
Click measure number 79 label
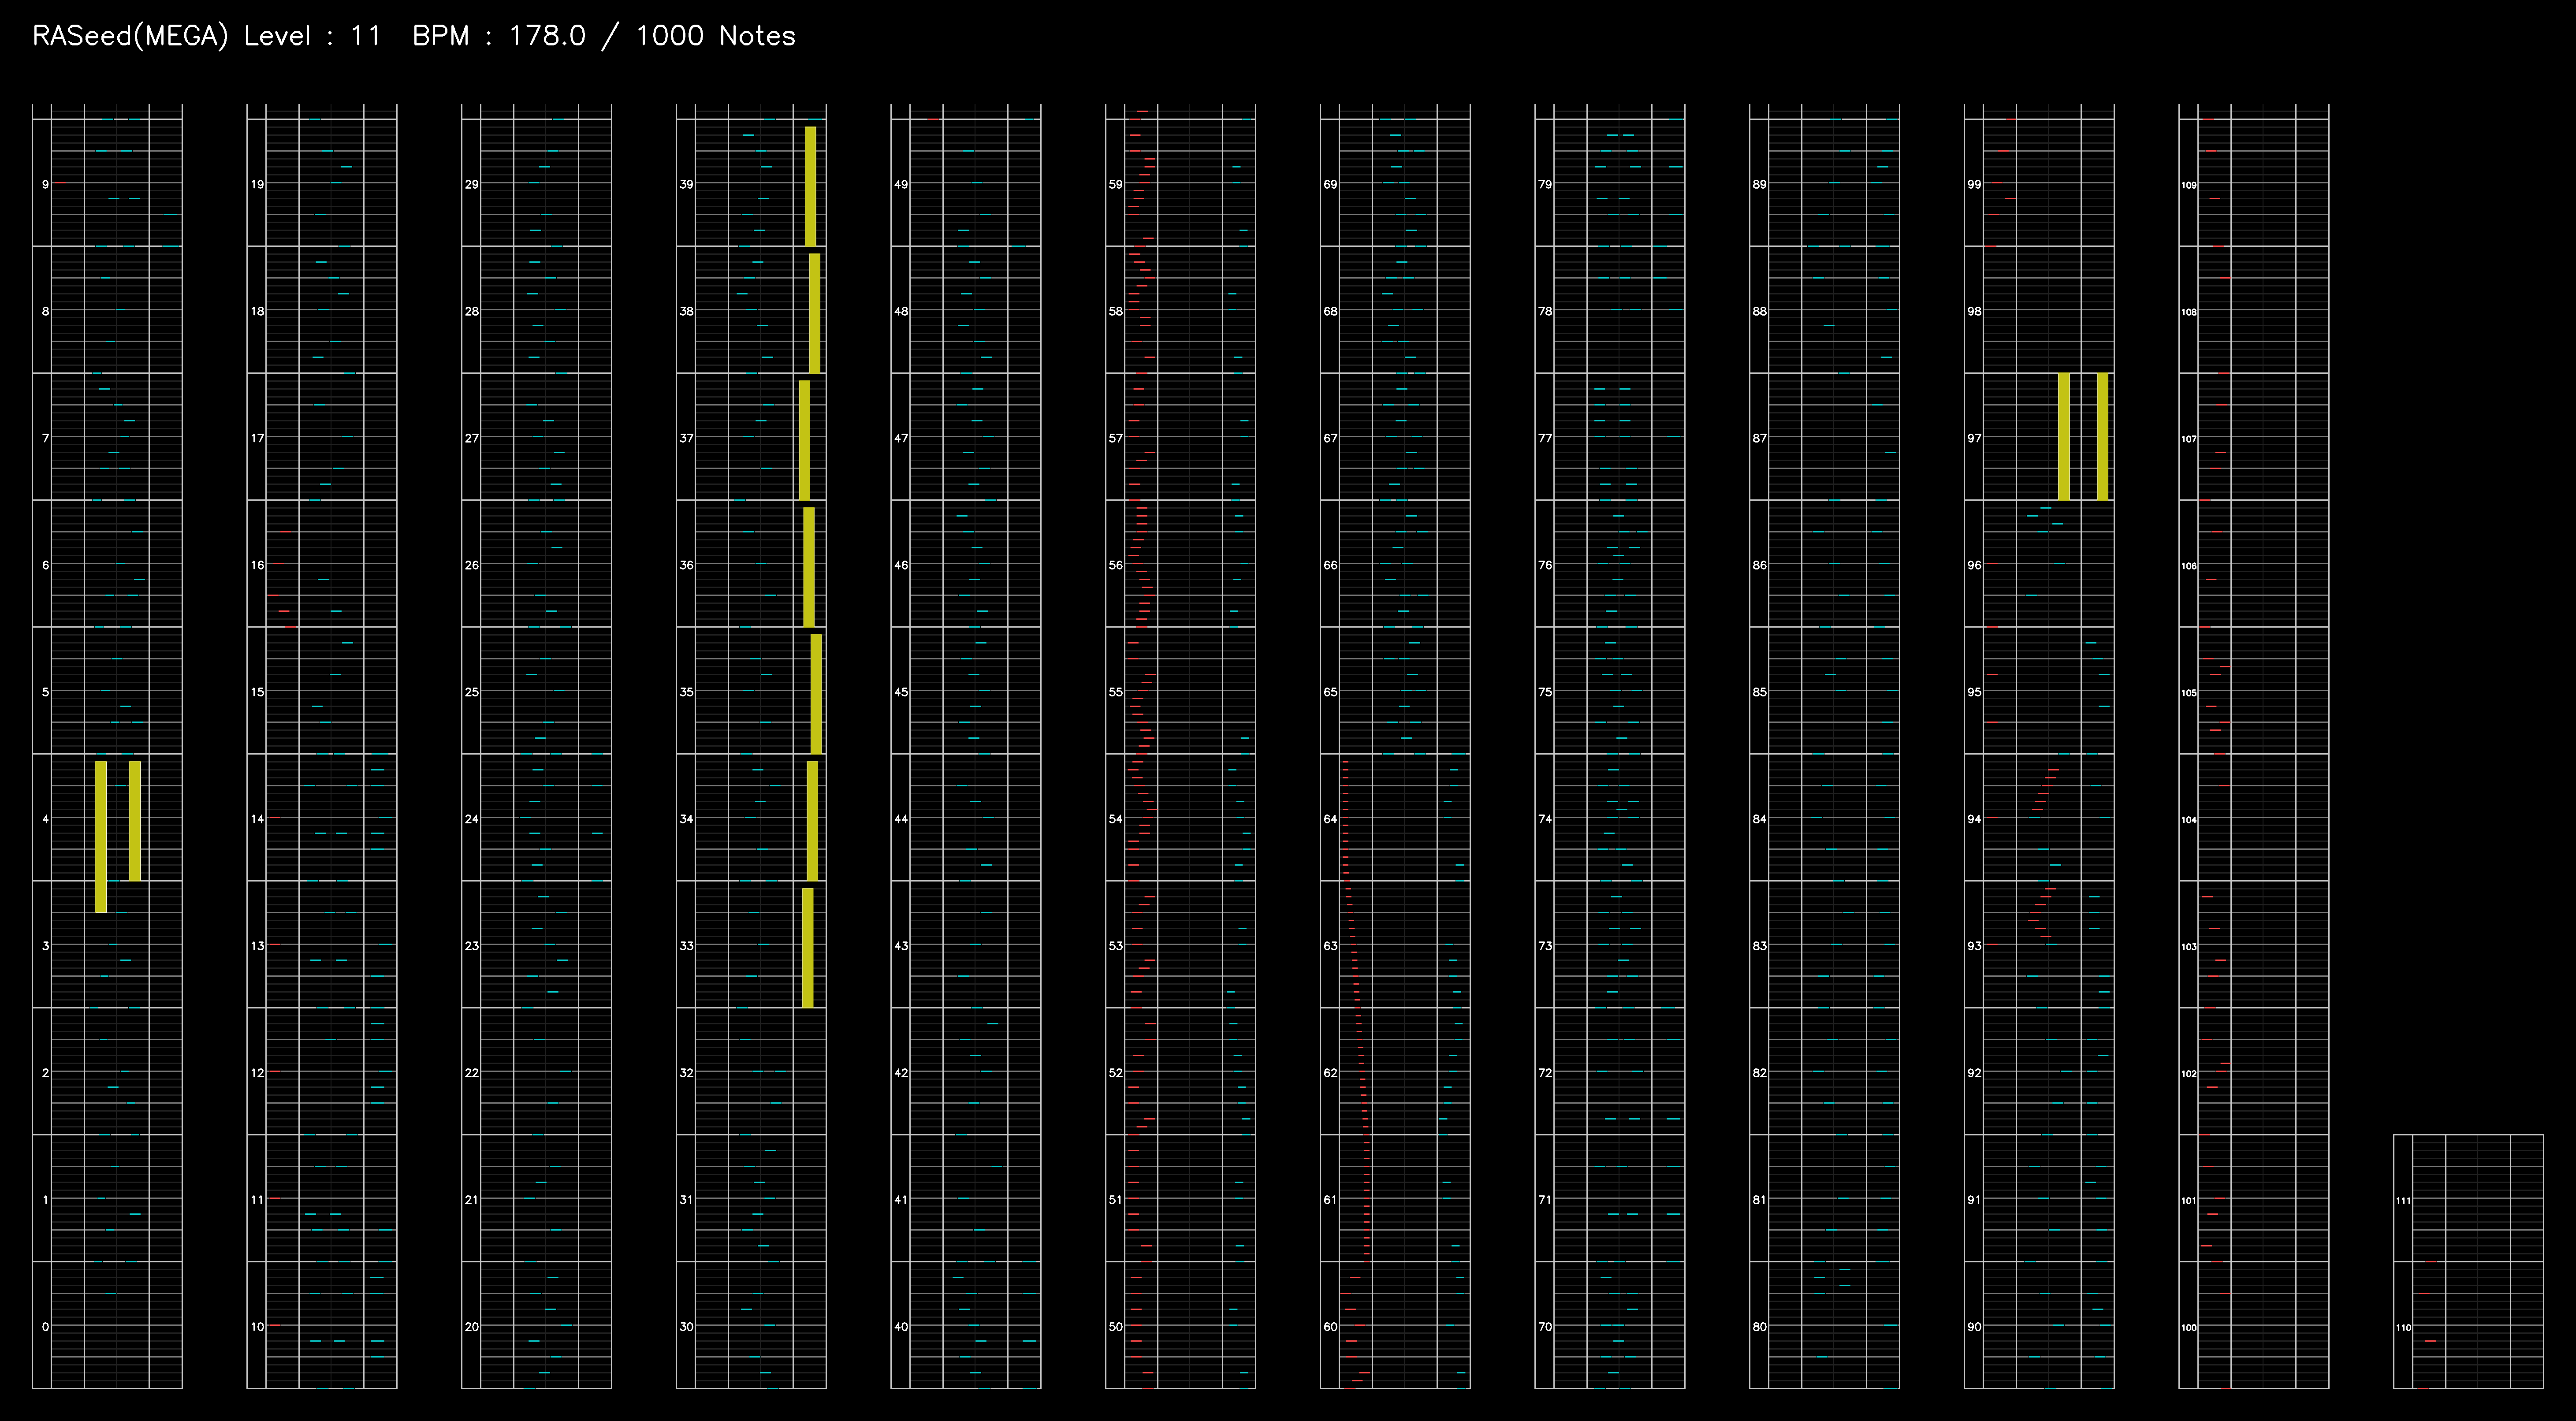[x=1545, y=184]
